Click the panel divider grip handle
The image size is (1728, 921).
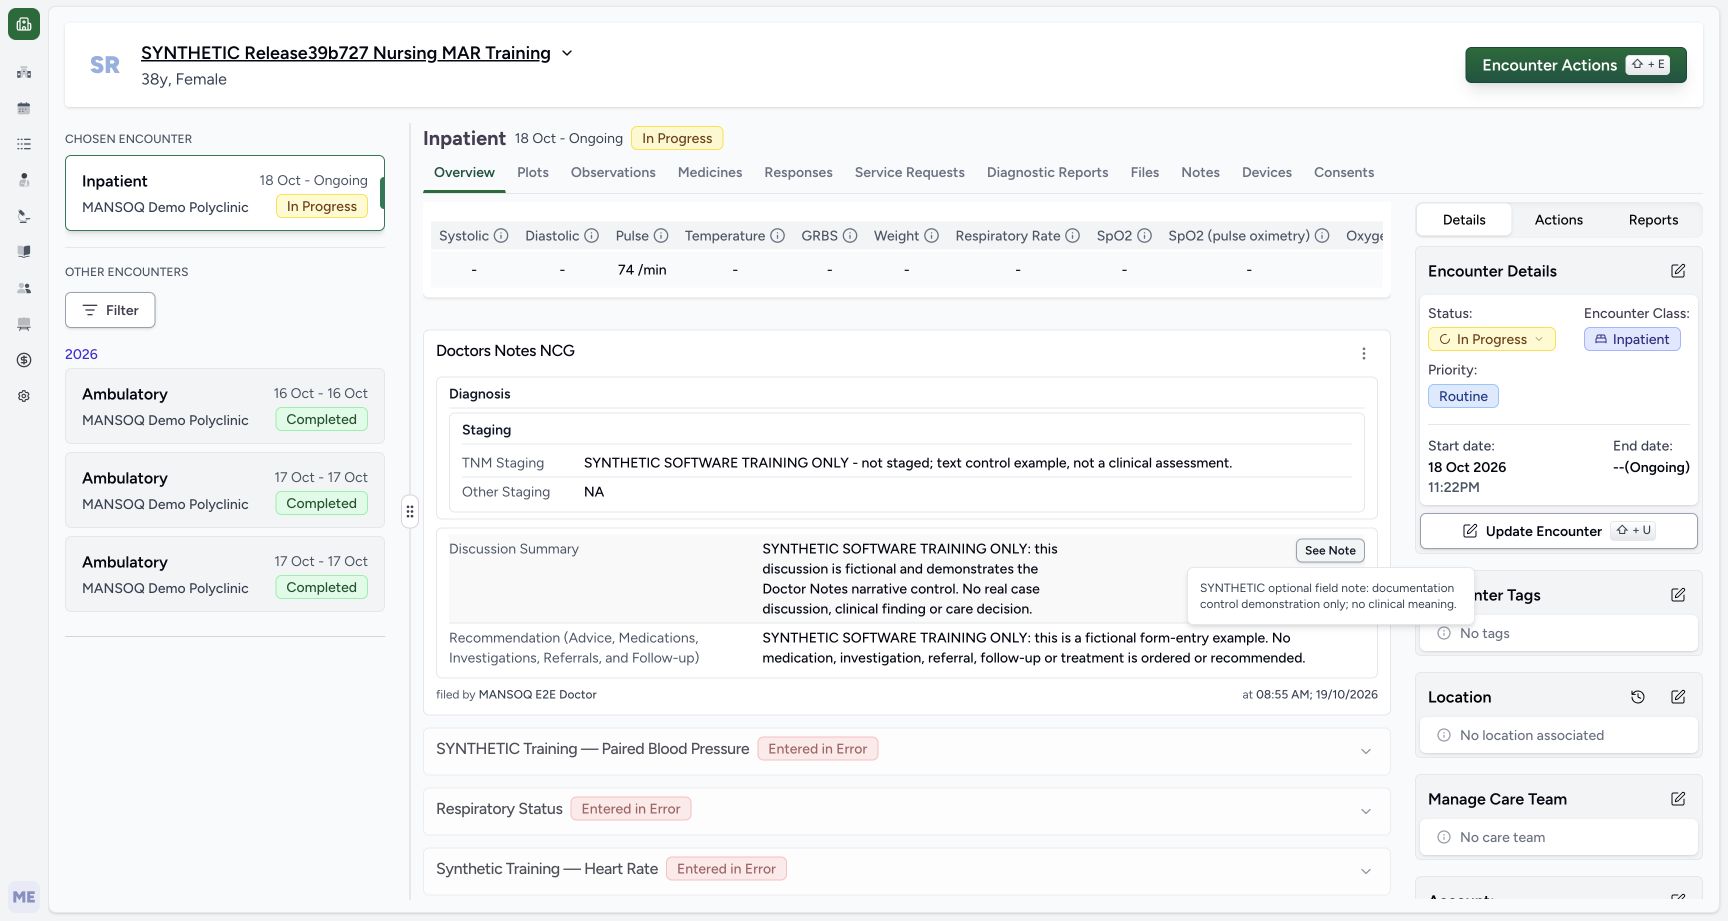[x=410, y=511]
